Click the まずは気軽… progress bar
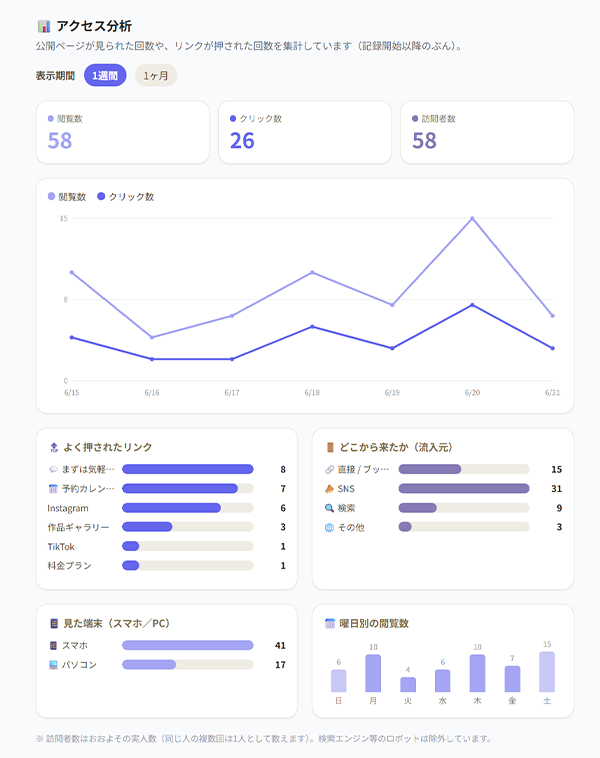The height and width of the screenshot is (758, 600). pos(188,469)
